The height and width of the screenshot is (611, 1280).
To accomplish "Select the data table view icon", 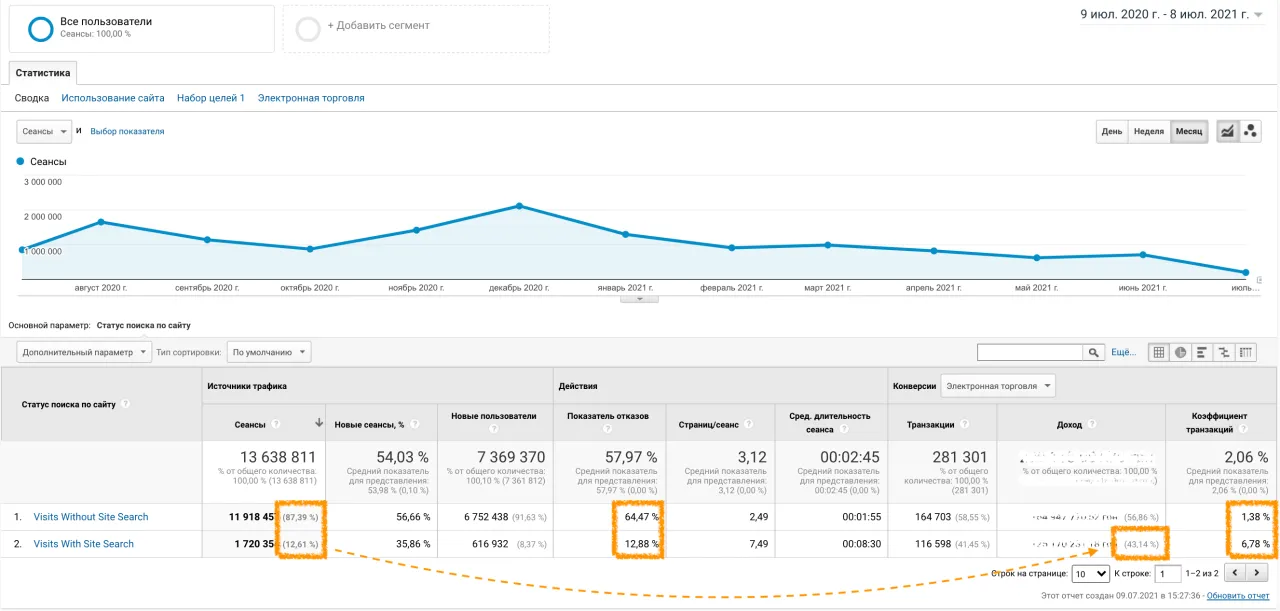I will pyautogui.click(x=1159, y=352).
